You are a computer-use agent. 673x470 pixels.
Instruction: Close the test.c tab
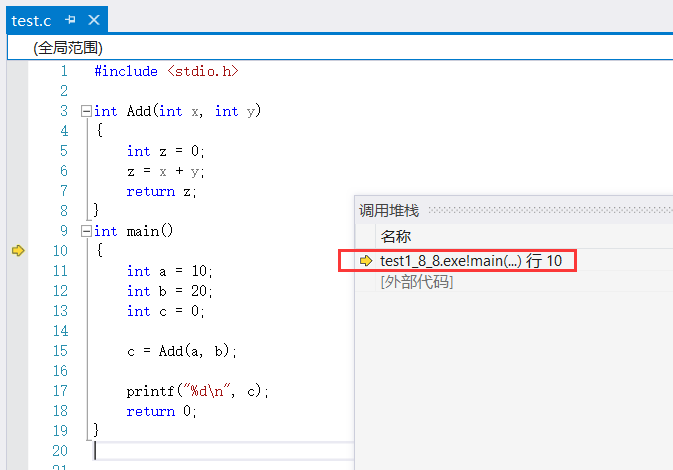(x=94, y=20)
